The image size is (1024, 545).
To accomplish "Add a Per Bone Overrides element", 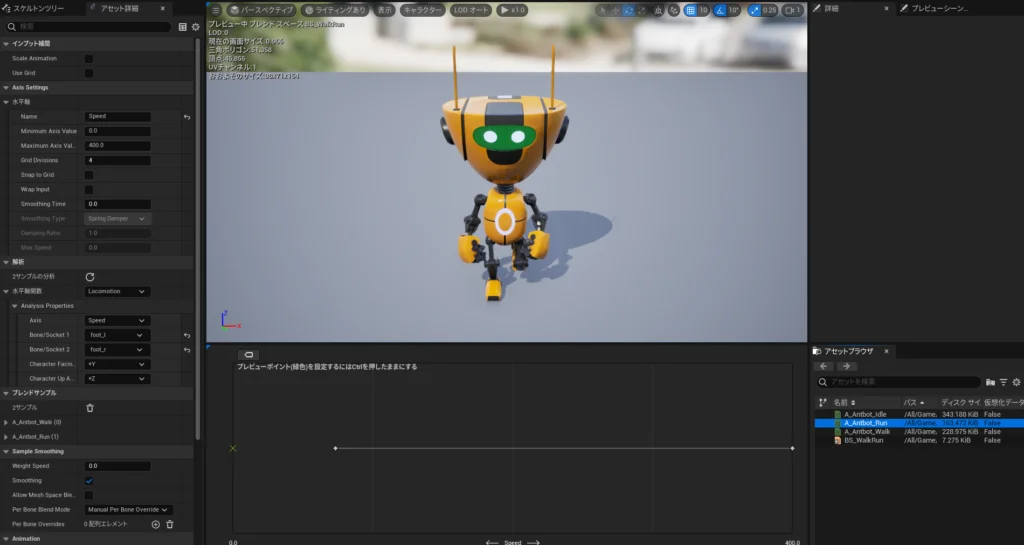I will (x=155, y=524).
